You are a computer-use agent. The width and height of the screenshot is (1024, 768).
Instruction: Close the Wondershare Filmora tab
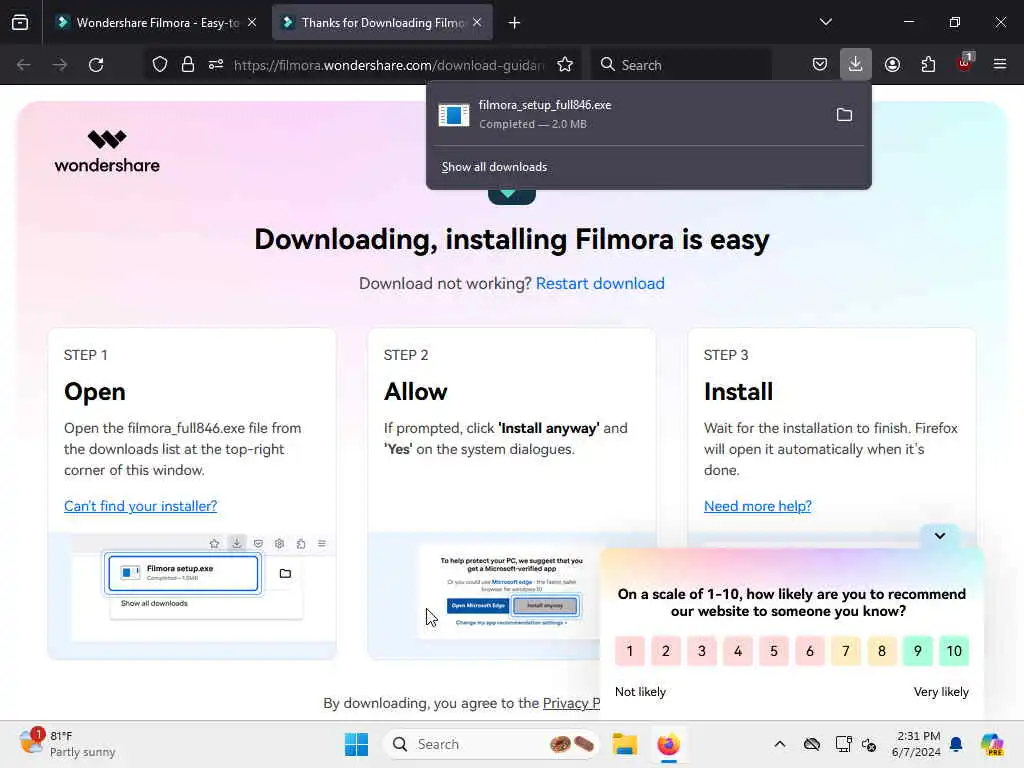pyautogui.click(x=252, y=22)
